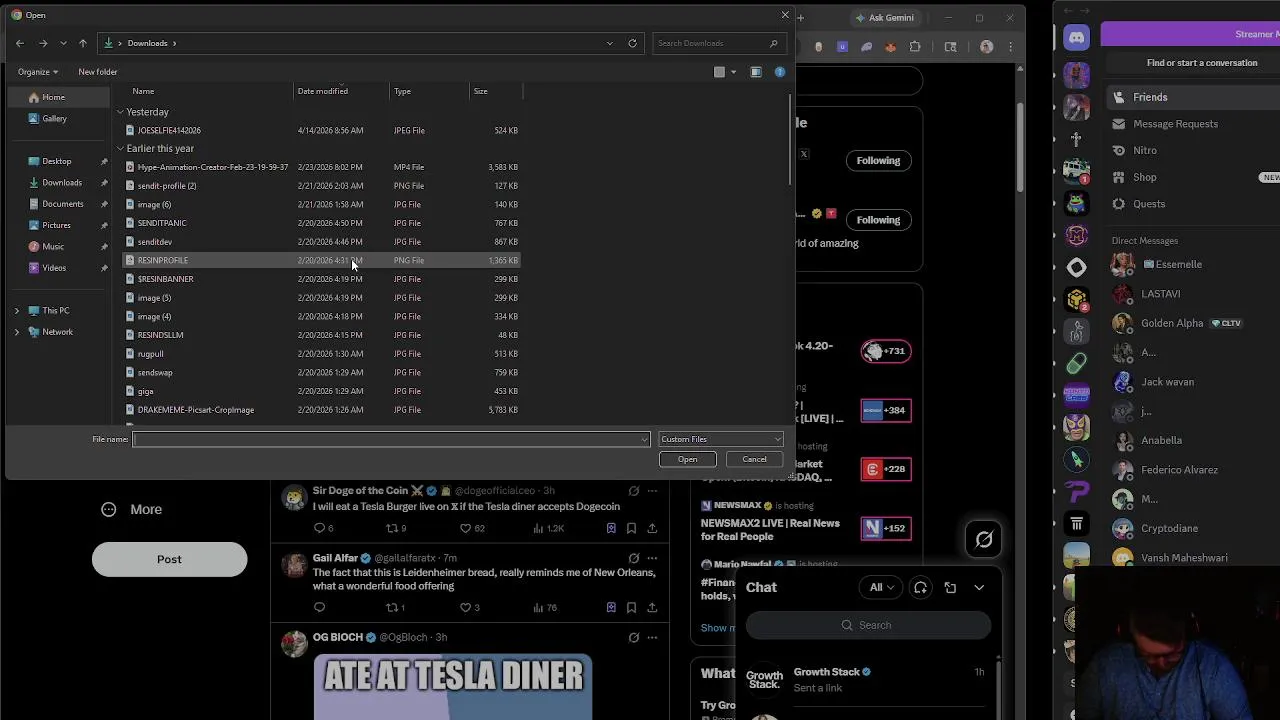This screenshot has height=720, width=1280.
Task: Click Ask Gemini in Chrome
Action: [884, 17]
